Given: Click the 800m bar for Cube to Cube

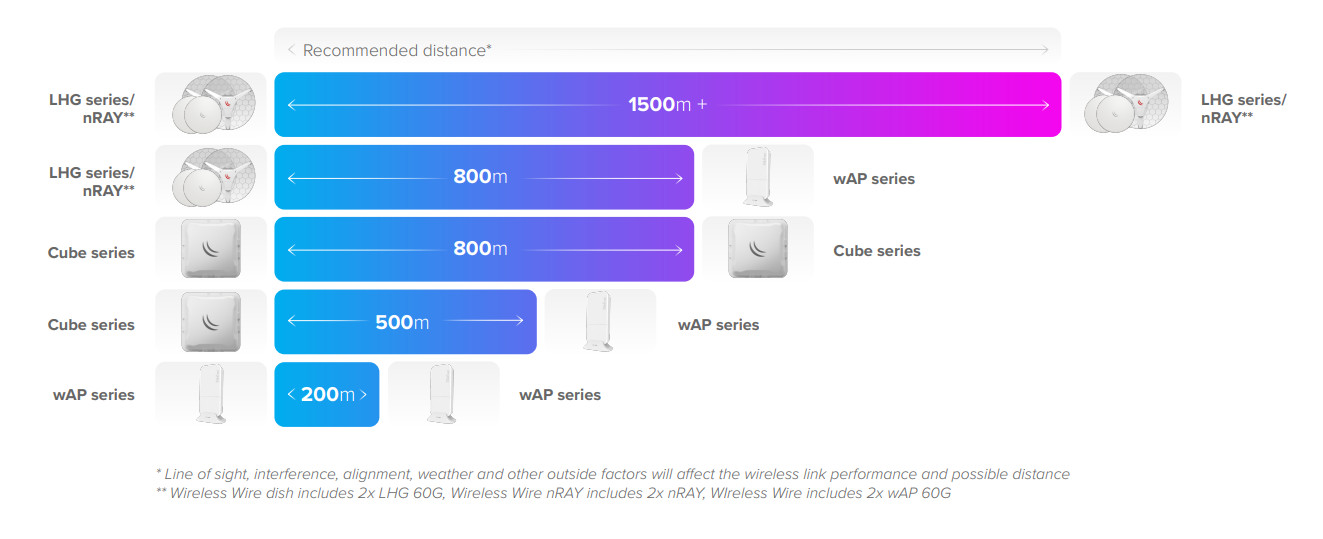Looking at the screenshot, I should coord(484,249).
